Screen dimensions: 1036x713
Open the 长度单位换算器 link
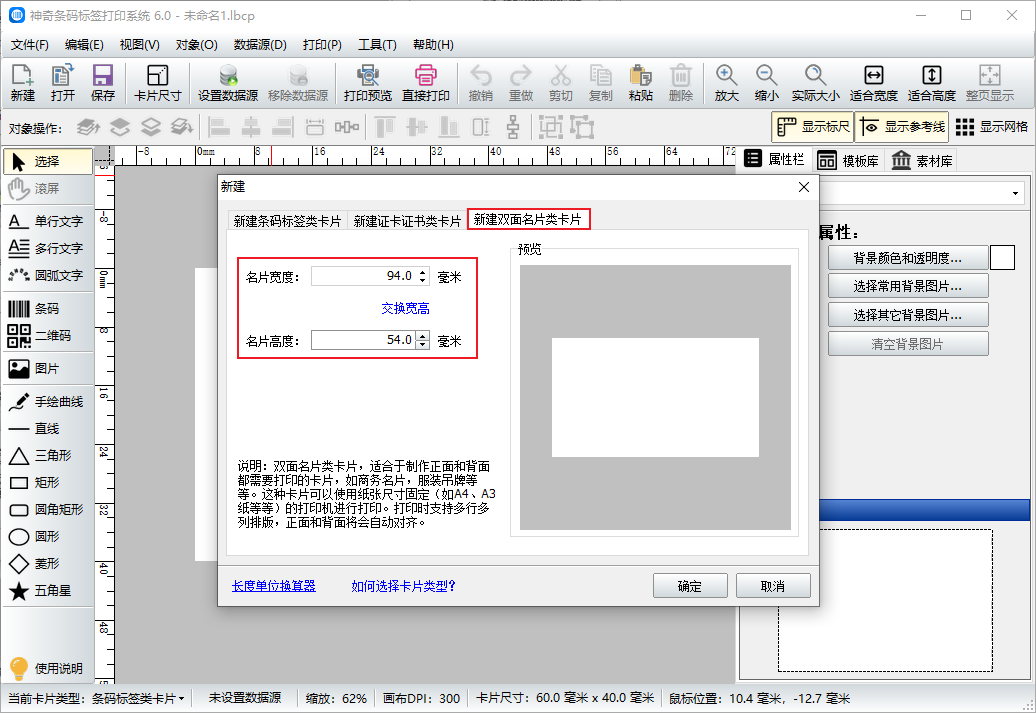point(273,586)
